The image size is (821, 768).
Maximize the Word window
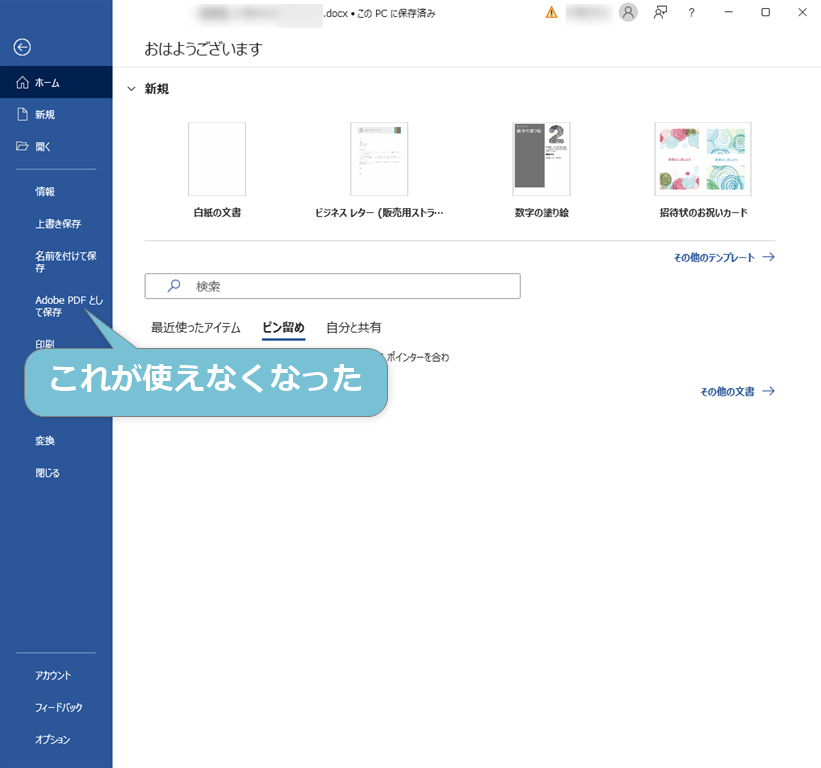point(765,12)
